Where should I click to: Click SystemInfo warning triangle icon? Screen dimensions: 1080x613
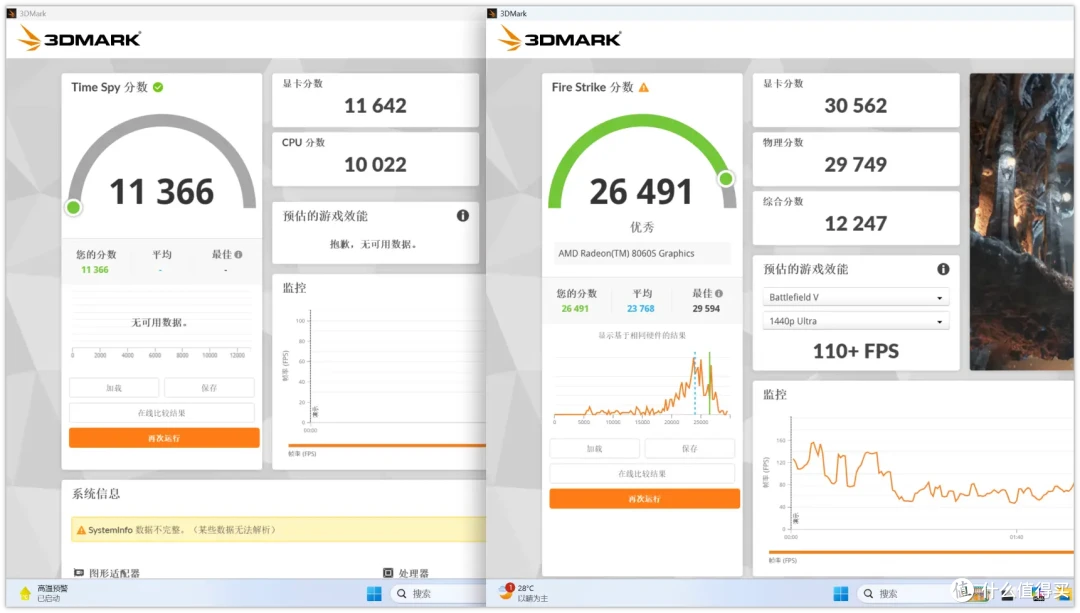81,530
